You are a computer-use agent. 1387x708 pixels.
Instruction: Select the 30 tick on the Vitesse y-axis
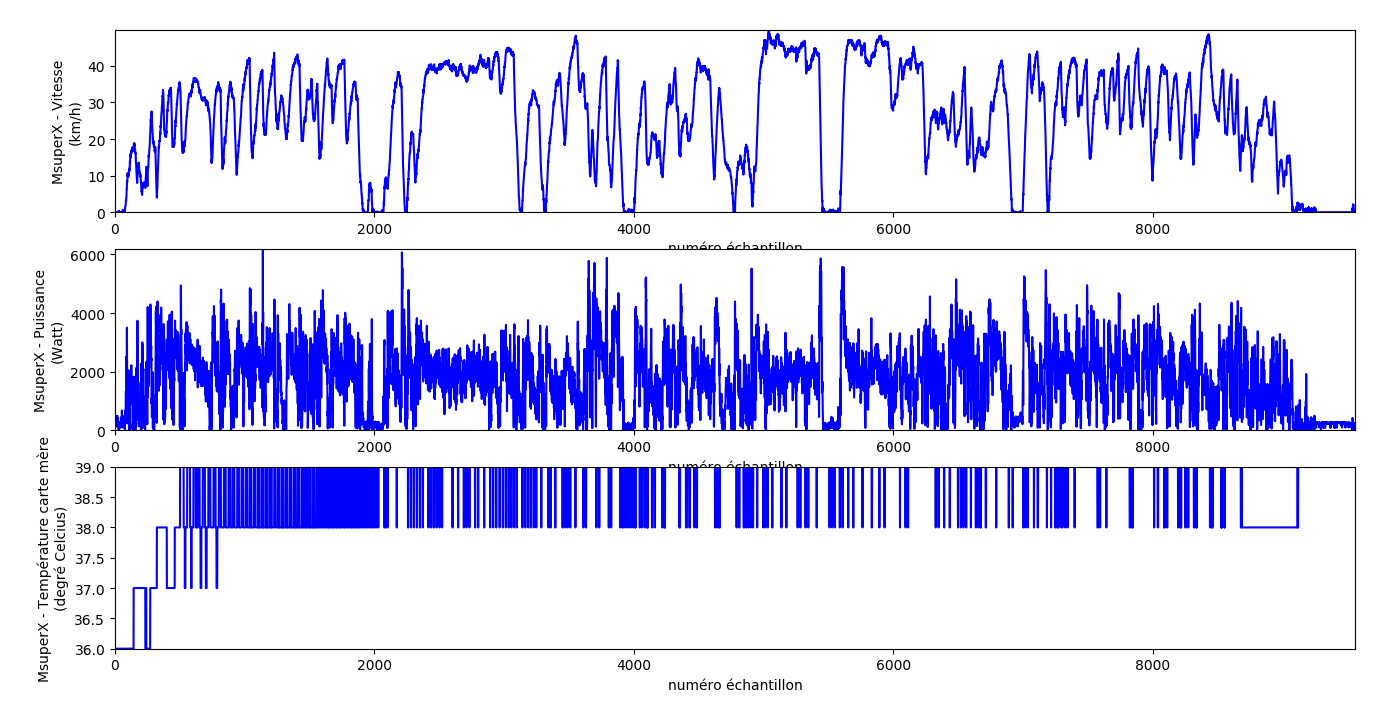pyautogui.click(x=99, y=104)
